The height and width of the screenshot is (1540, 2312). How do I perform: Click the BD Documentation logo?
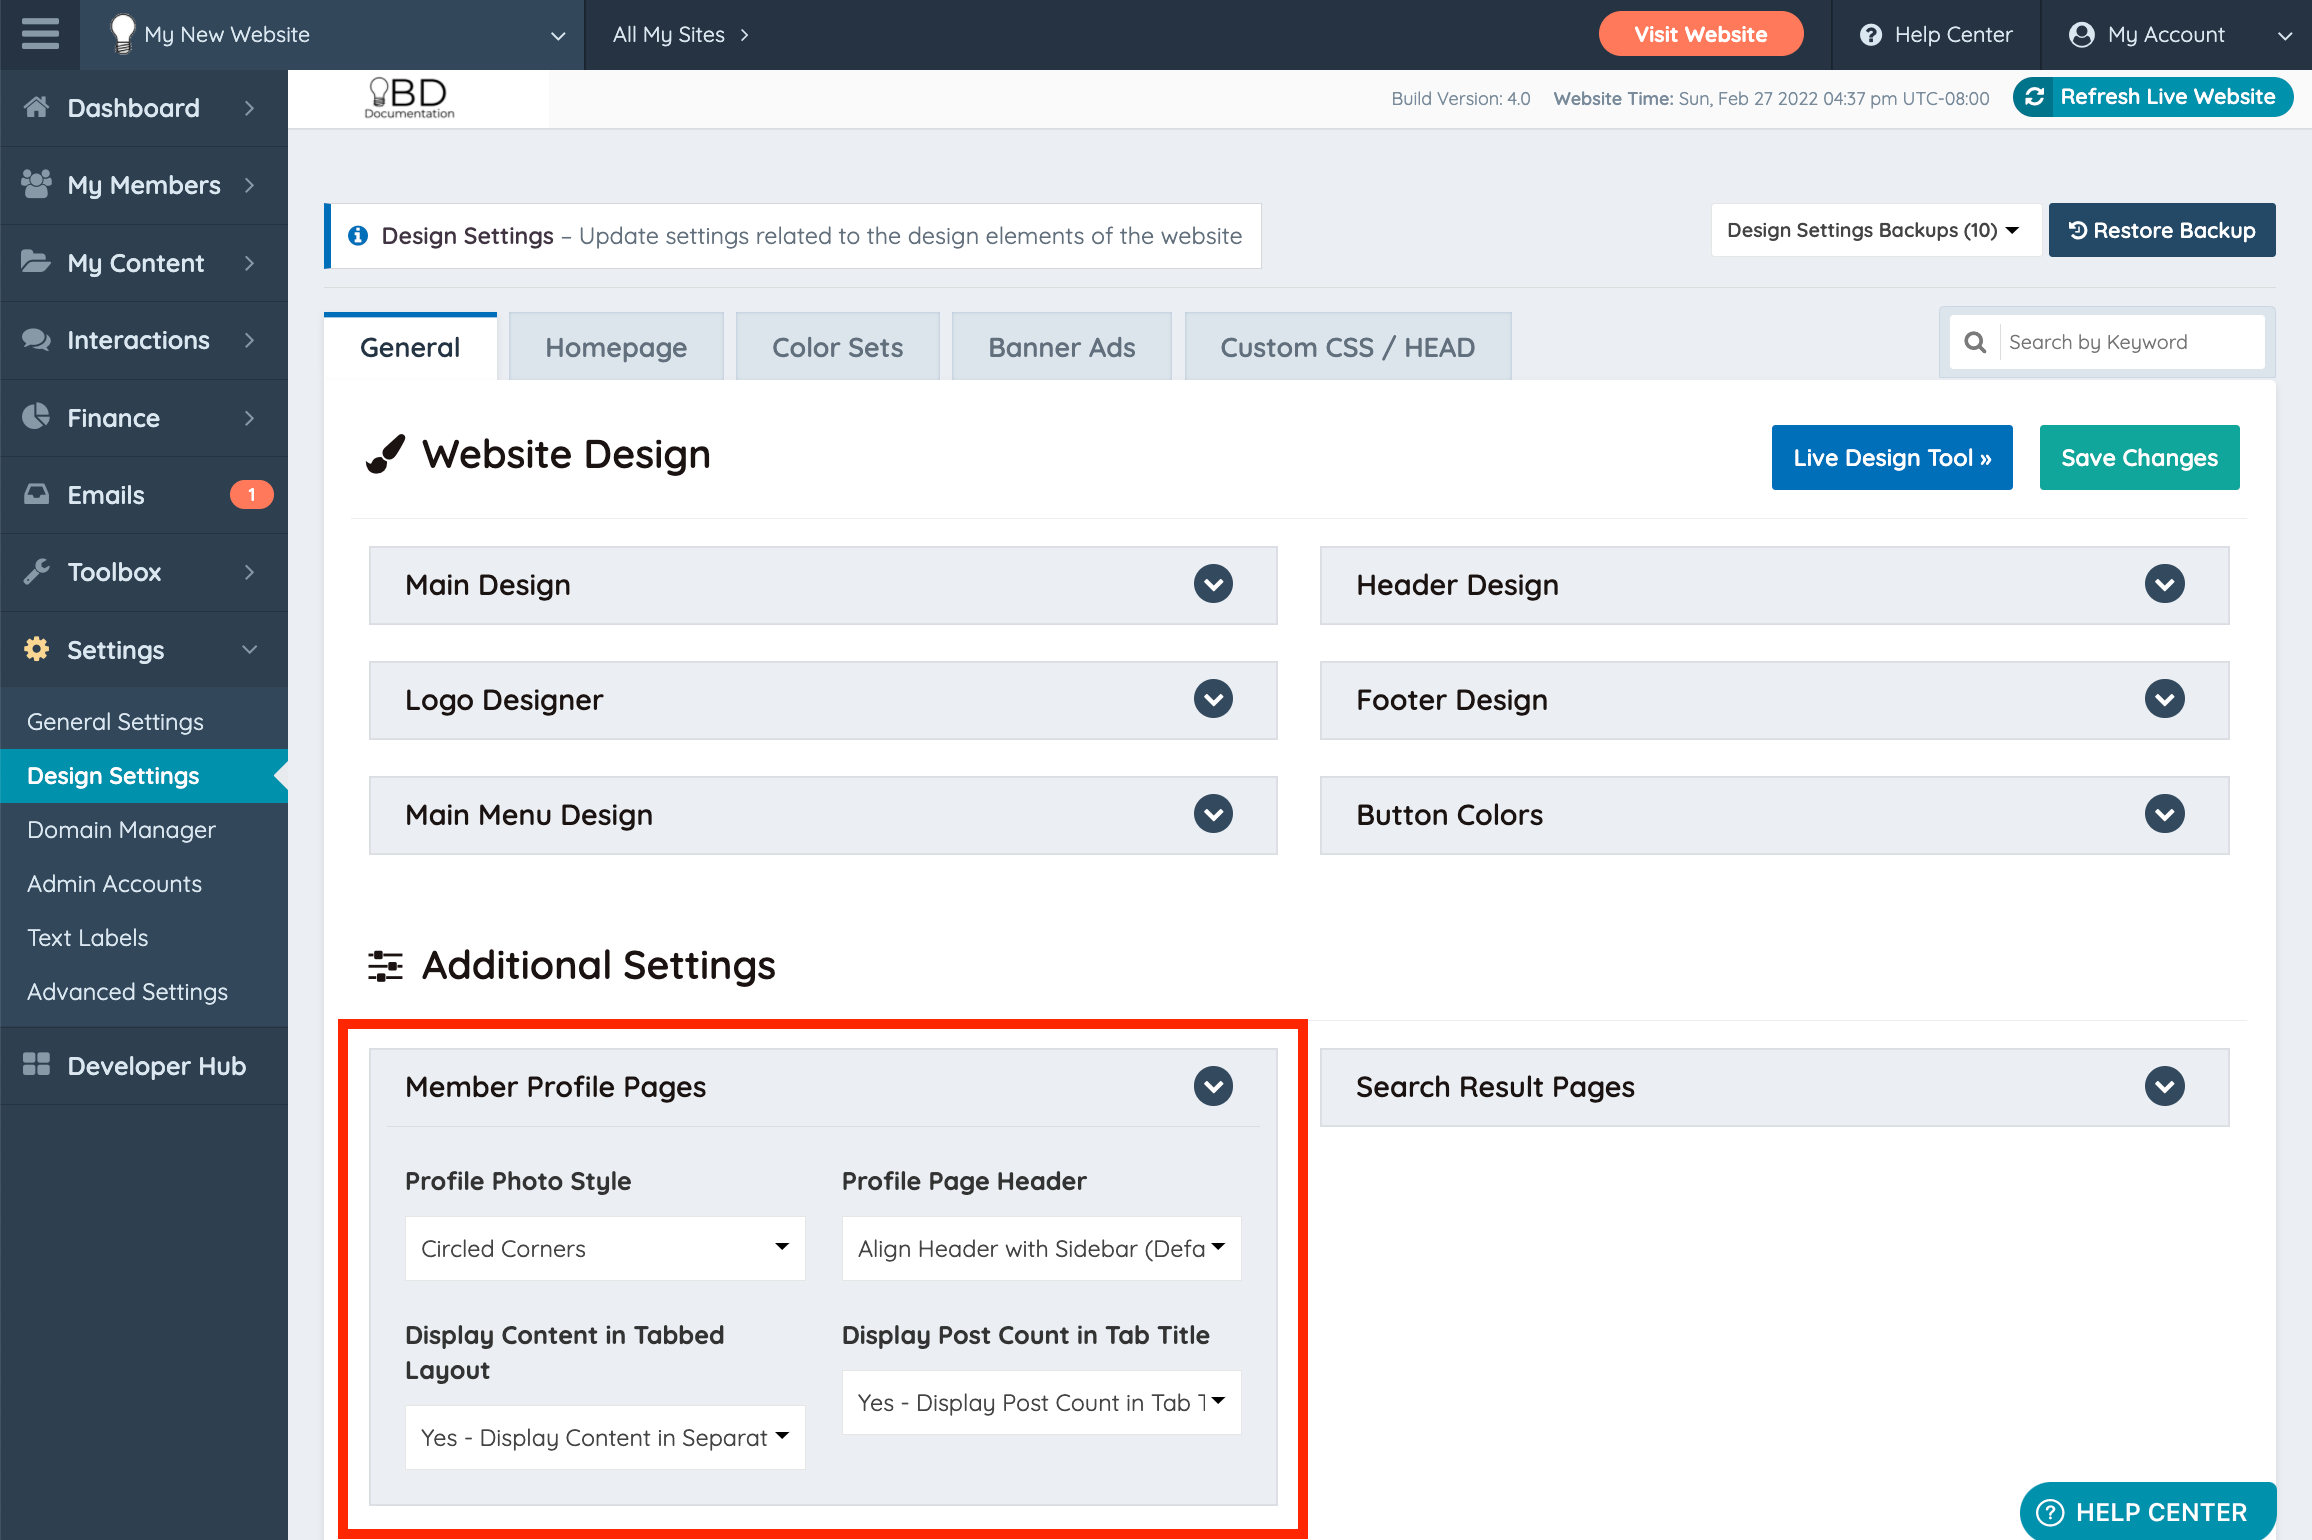[x=410, y=98]
